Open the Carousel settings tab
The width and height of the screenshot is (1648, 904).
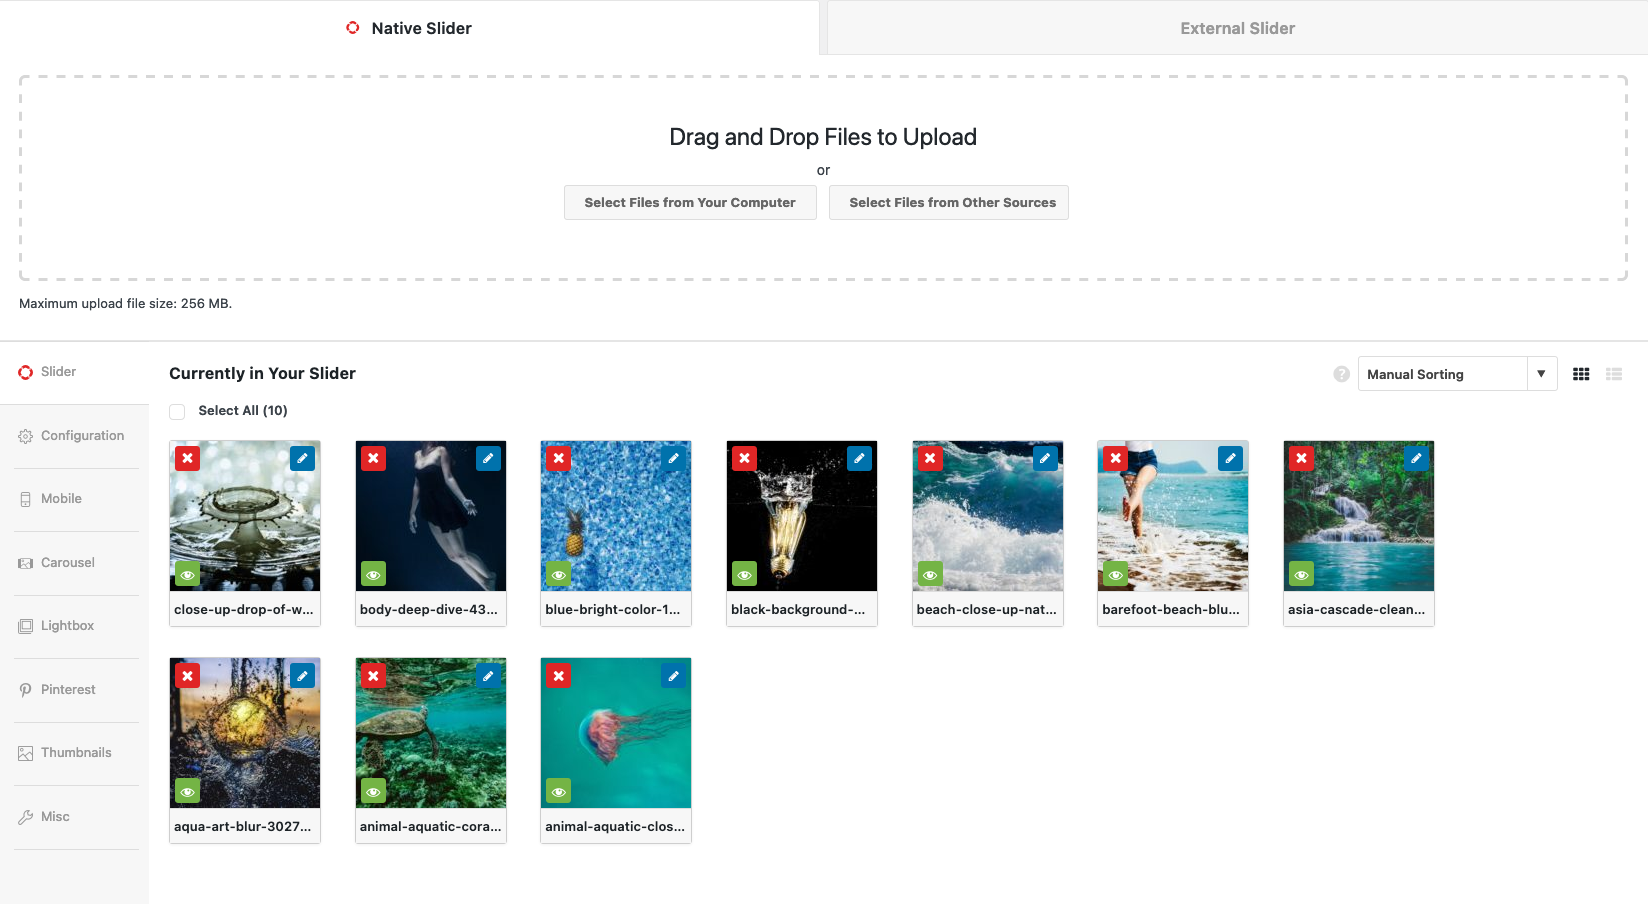pyautogui.click(x=67, y=563)
